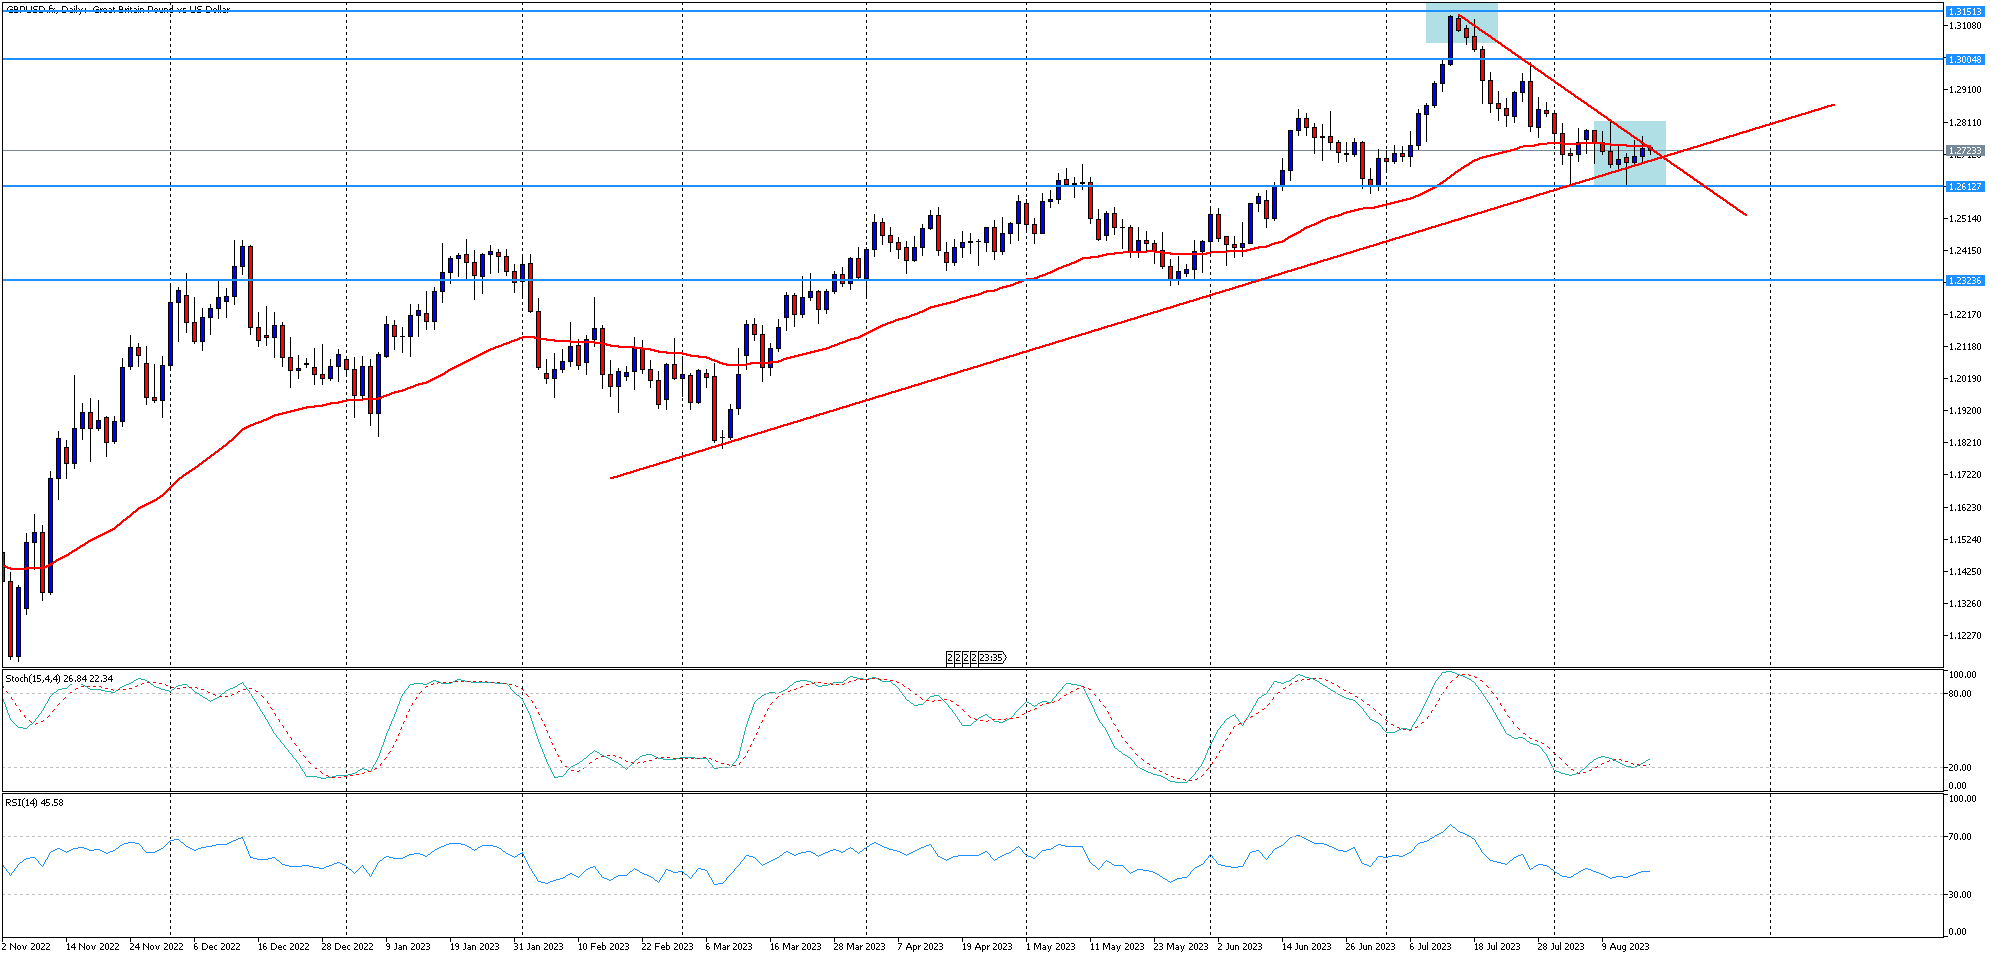The width and height of the screenshot is (1996, 958).
Task: Click the 7 Apr 2023 date label
Action: coord(920,947)
